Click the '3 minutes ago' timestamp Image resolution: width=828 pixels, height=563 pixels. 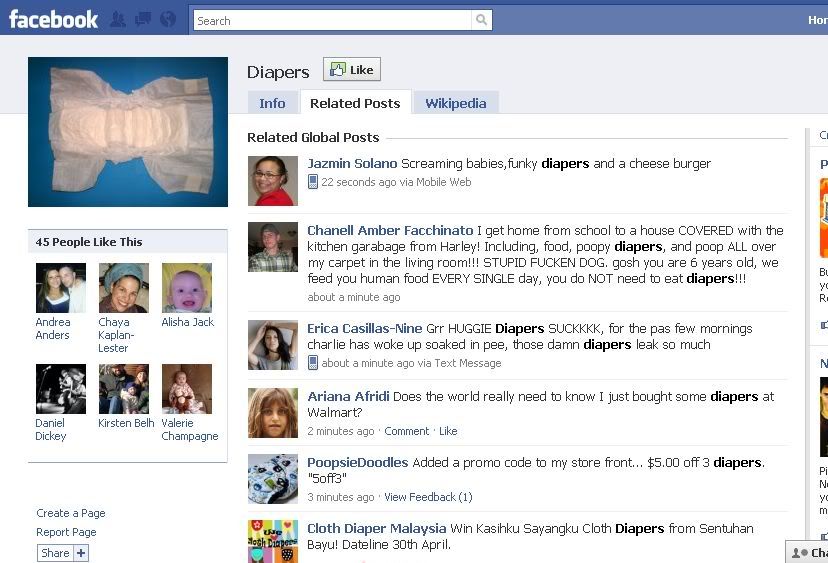click(341, 497)
